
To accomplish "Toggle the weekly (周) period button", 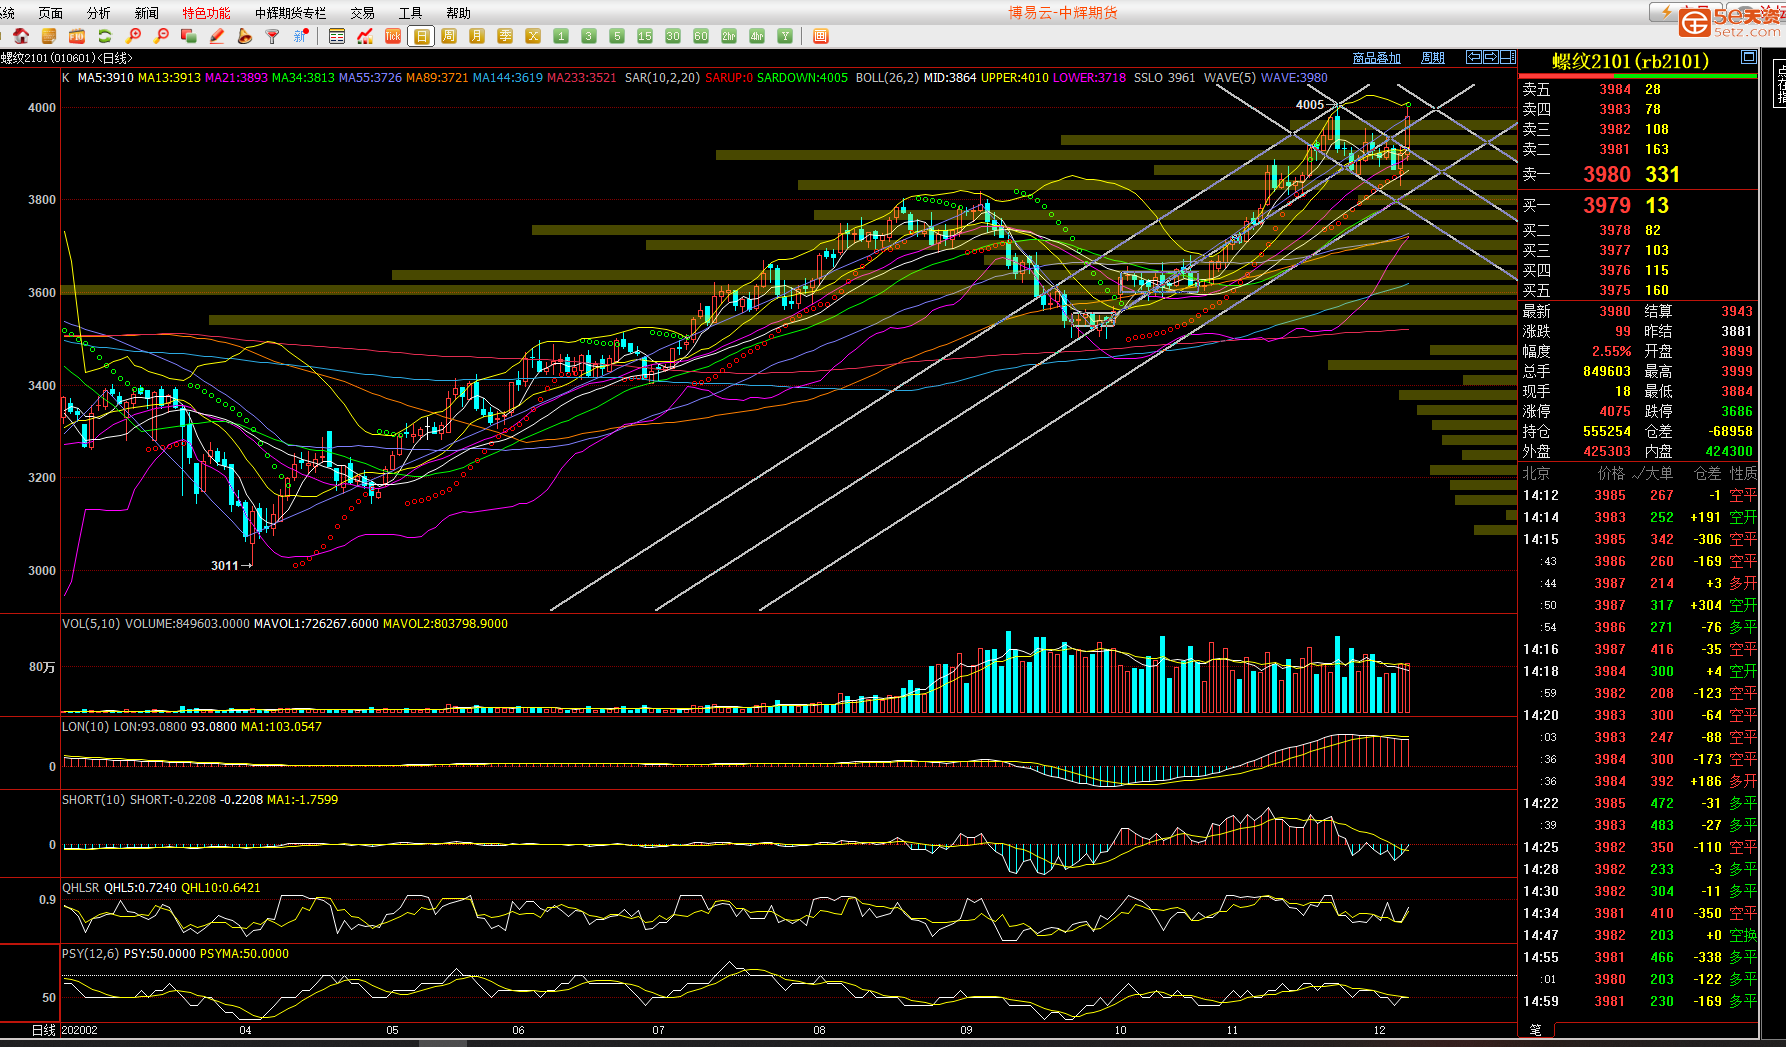I will tap(449, 36).
